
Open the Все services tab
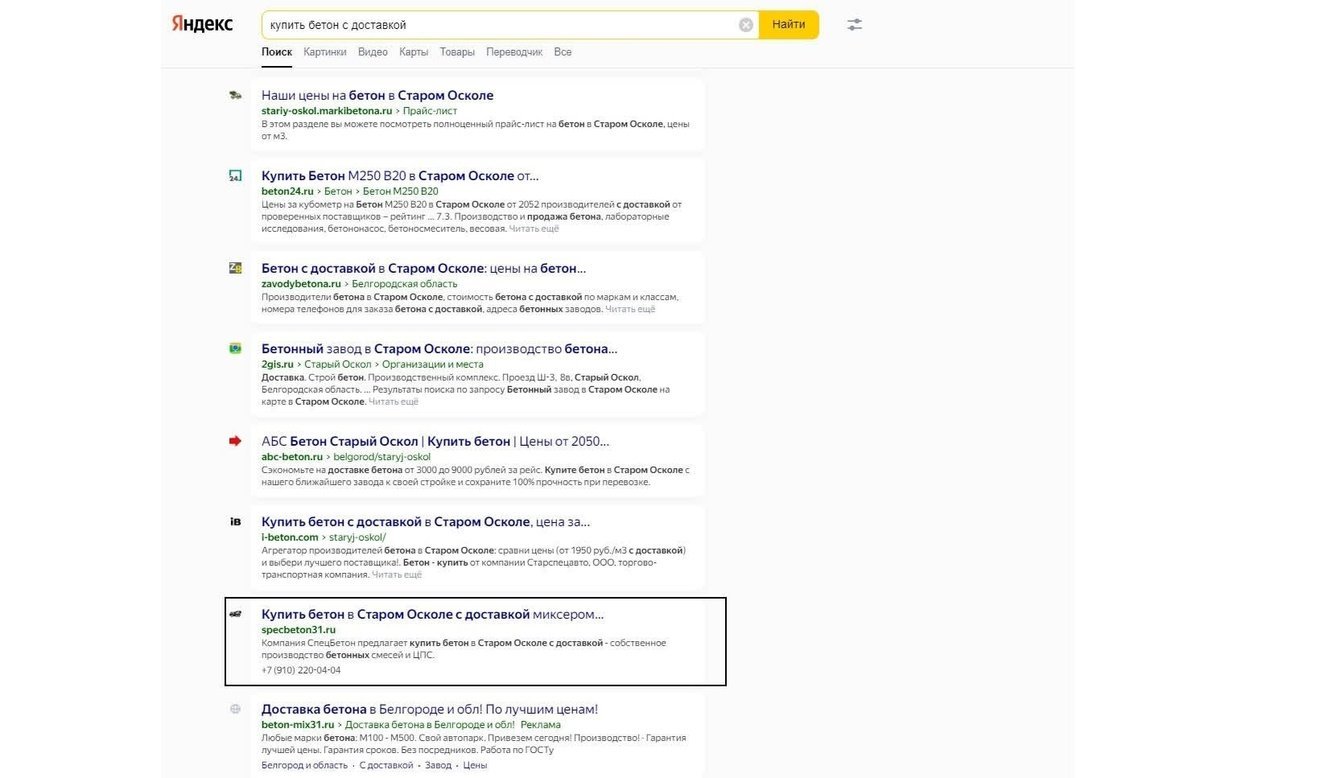(x=563, y=52)
